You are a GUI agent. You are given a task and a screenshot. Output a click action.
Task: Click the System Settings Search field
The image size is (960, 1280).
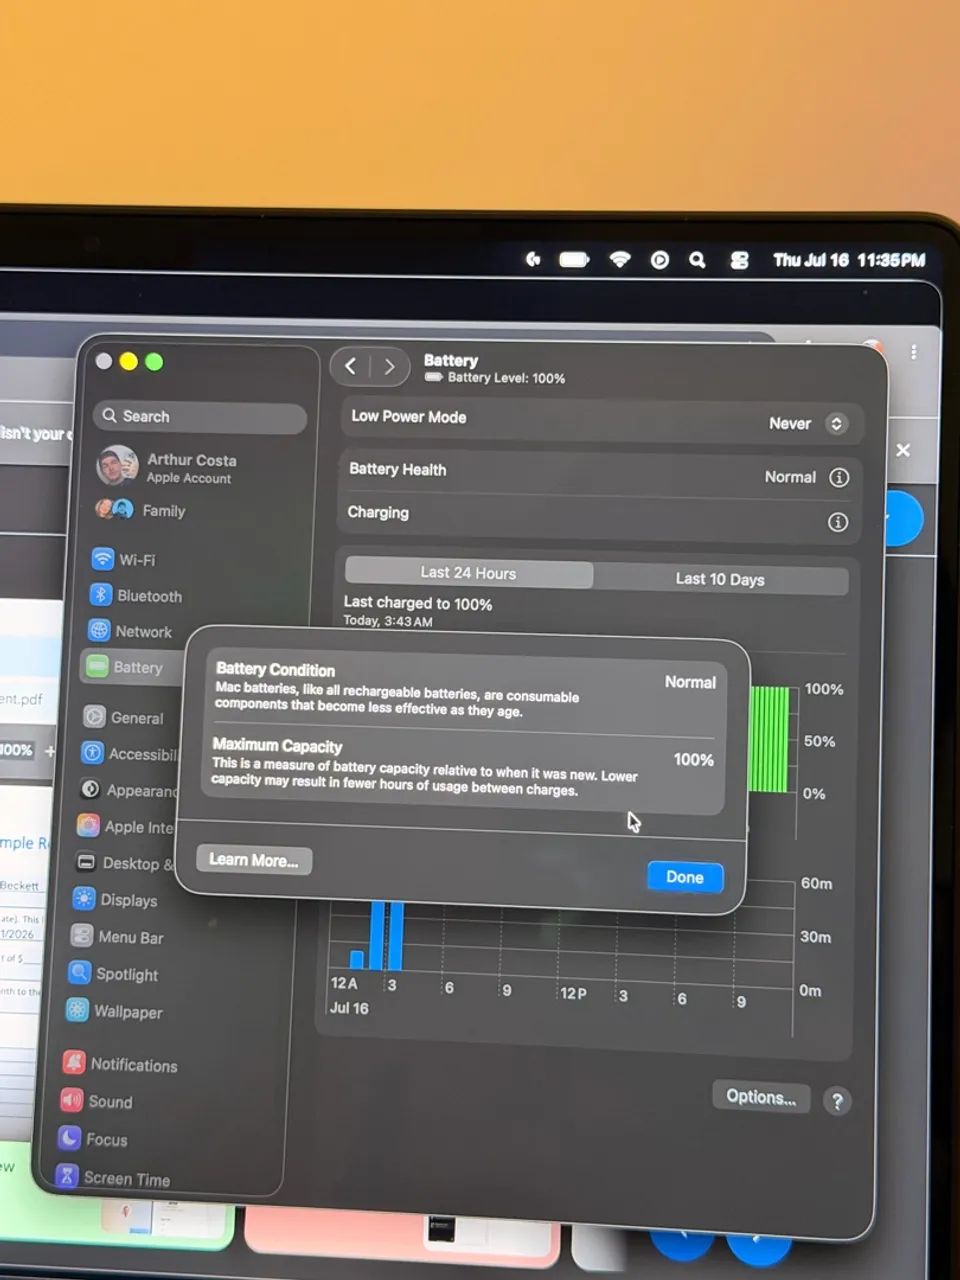coord(200,417)
